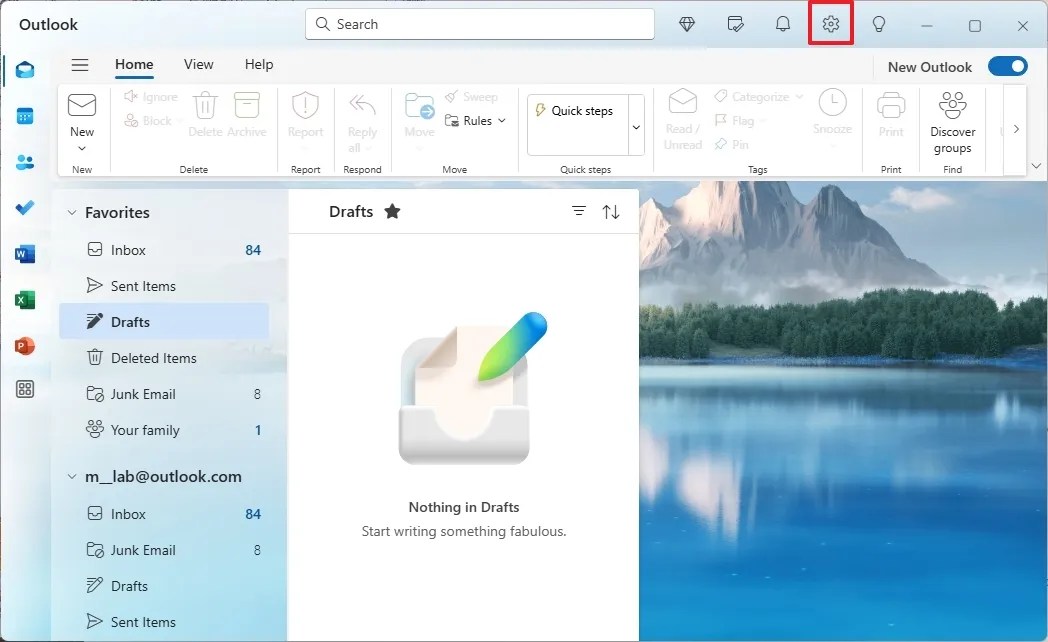Collapse the Favorites section
This screenshot has height=642, width=1048.
70,212
